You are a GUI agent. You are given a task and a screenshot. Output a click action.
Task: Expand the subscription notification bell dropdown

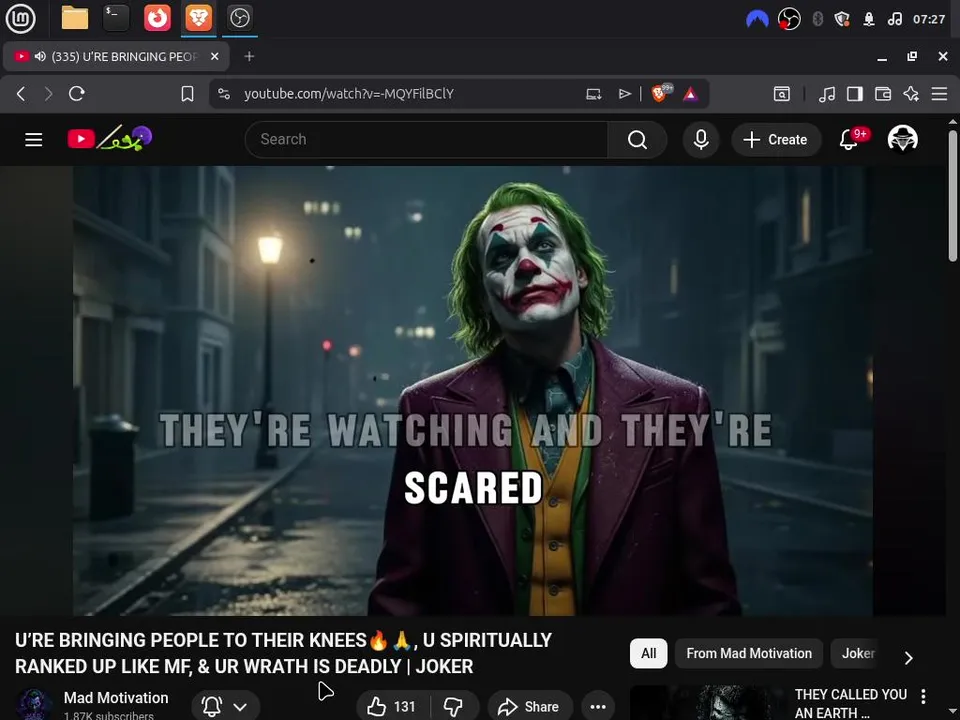(x=226, y=706)
